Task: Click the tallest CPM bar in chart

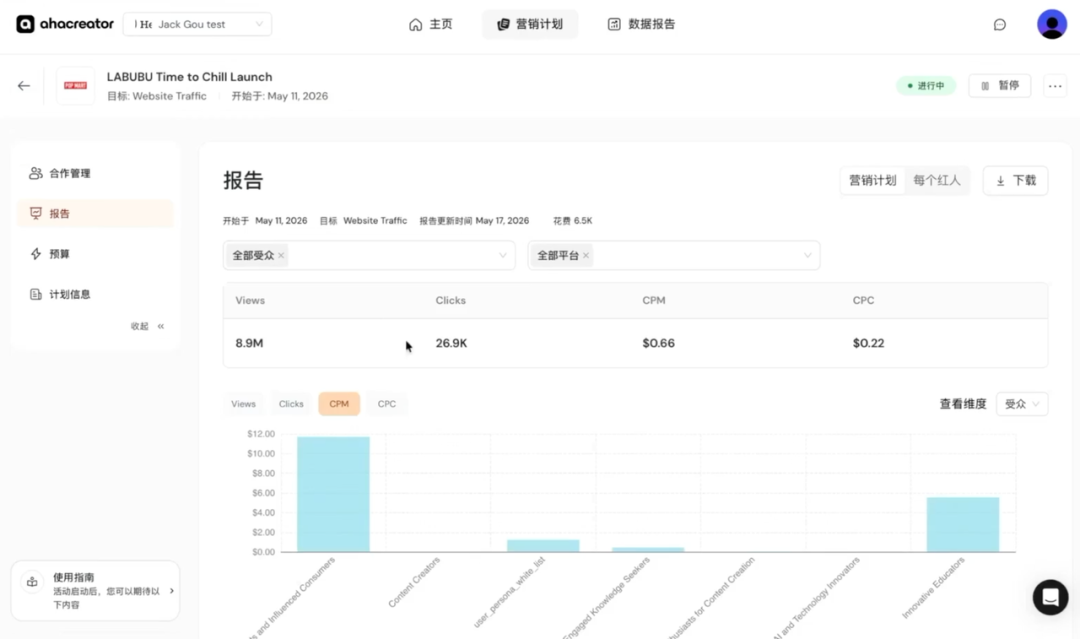Action: [x=333, y=494]
